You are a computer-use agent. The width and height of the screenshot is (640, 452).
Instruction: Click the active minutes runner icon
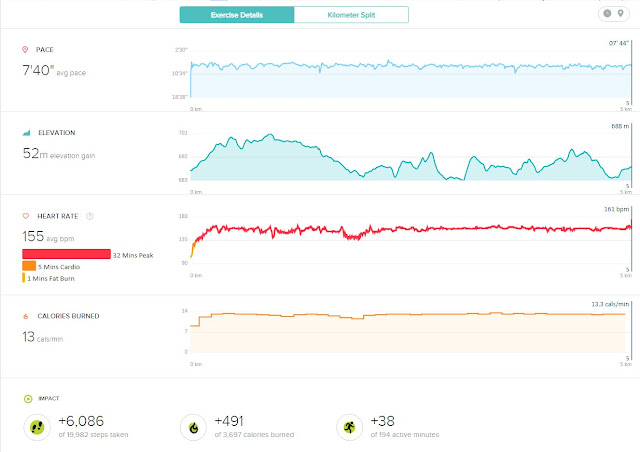coord(349,428)
